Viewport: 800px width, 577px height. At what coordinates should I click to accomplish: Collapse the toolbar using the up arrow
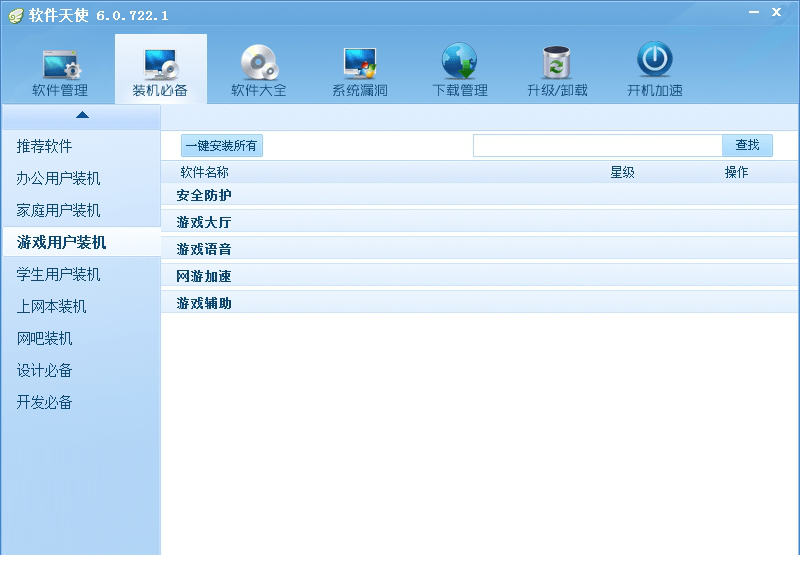click(80, 114)
